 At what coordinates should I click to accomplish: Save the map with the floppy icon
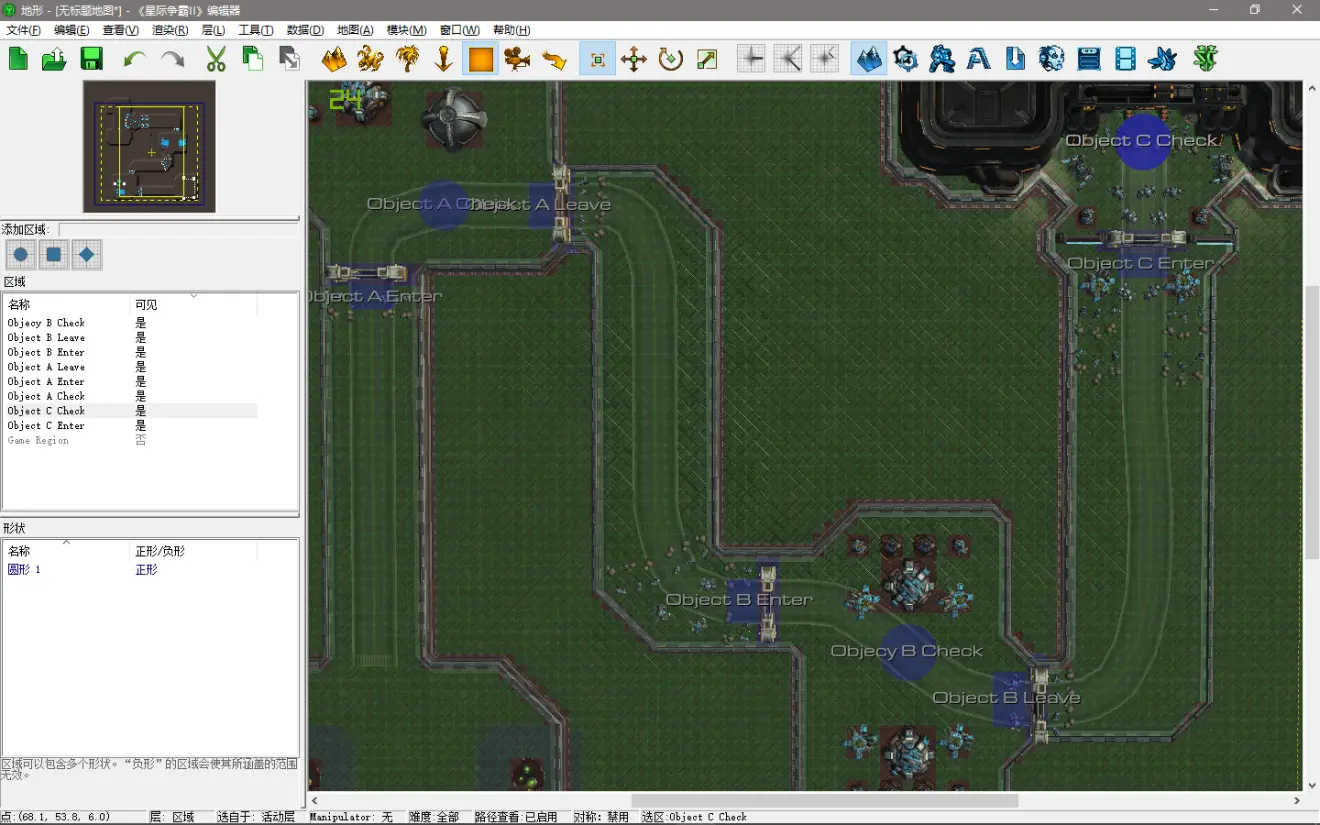tap(92, 59)
